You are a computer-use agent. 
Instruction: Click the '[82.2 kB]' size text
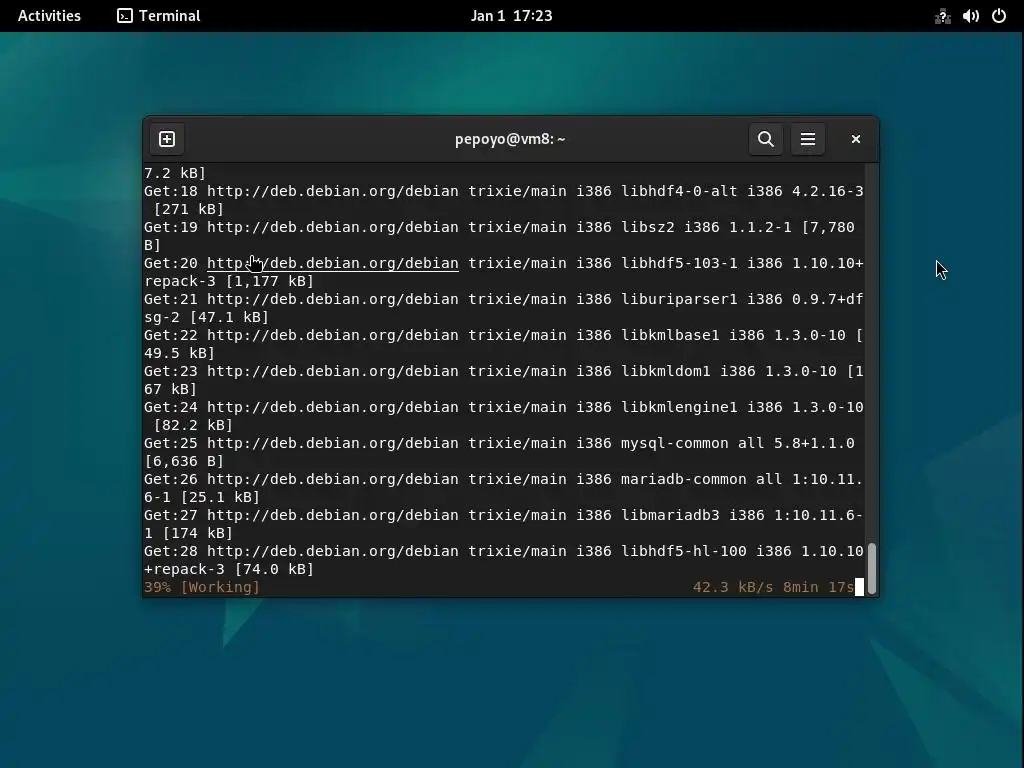[193, 425]
